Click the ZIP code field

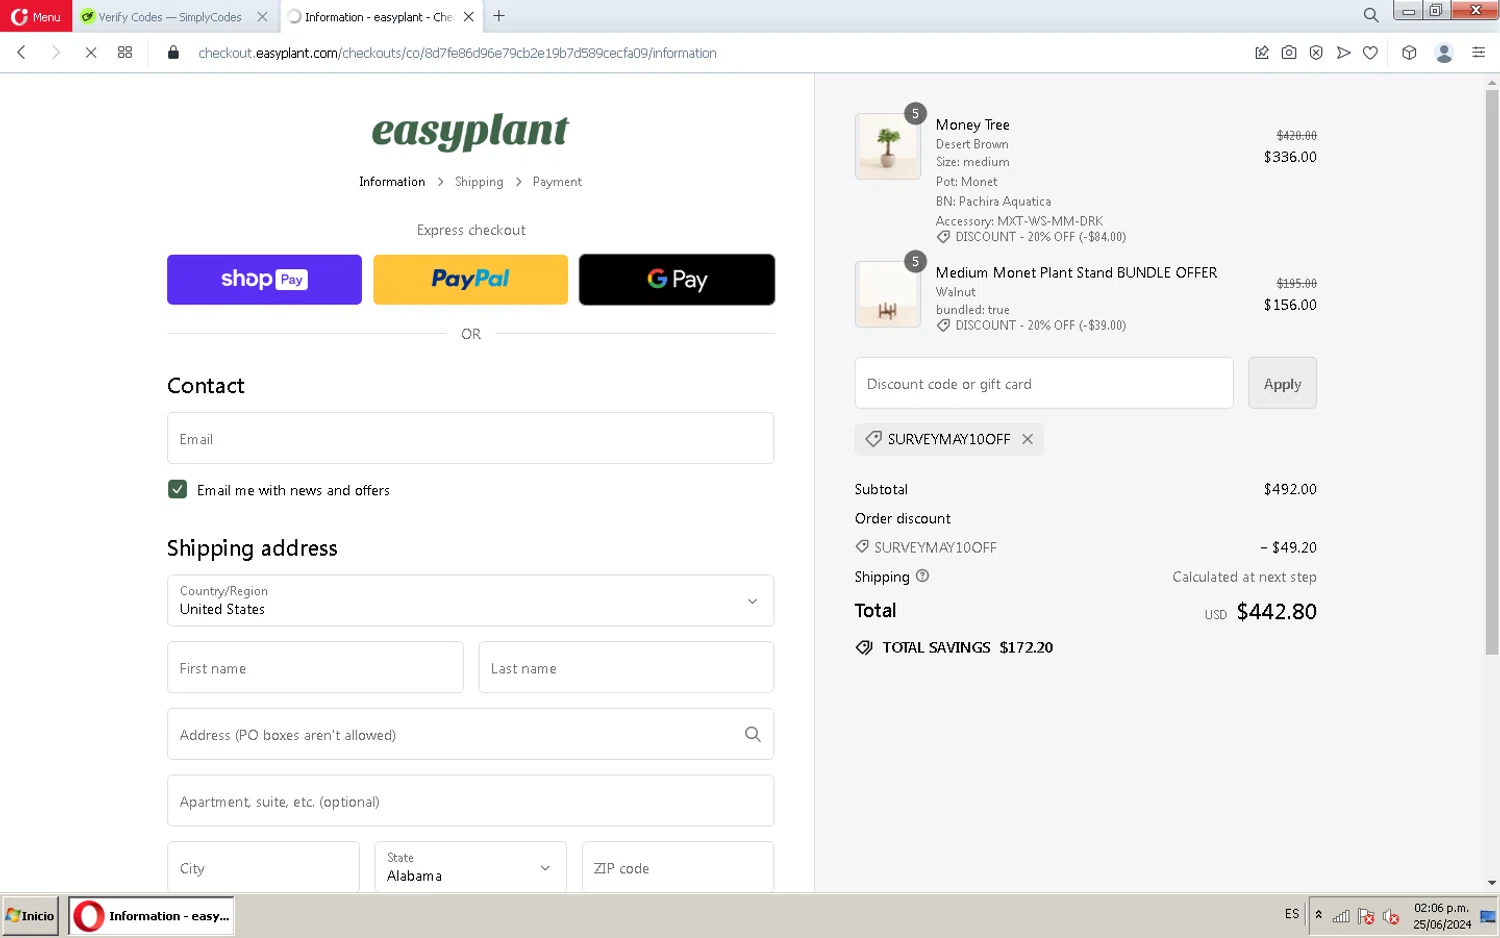[x=678, y=867]
